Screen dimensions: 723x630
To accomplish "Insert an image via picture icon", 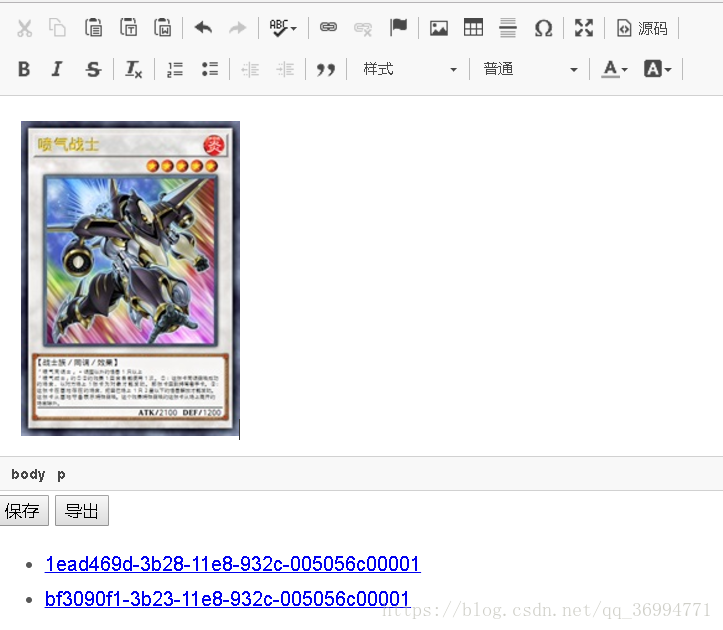I will point(439,28).
